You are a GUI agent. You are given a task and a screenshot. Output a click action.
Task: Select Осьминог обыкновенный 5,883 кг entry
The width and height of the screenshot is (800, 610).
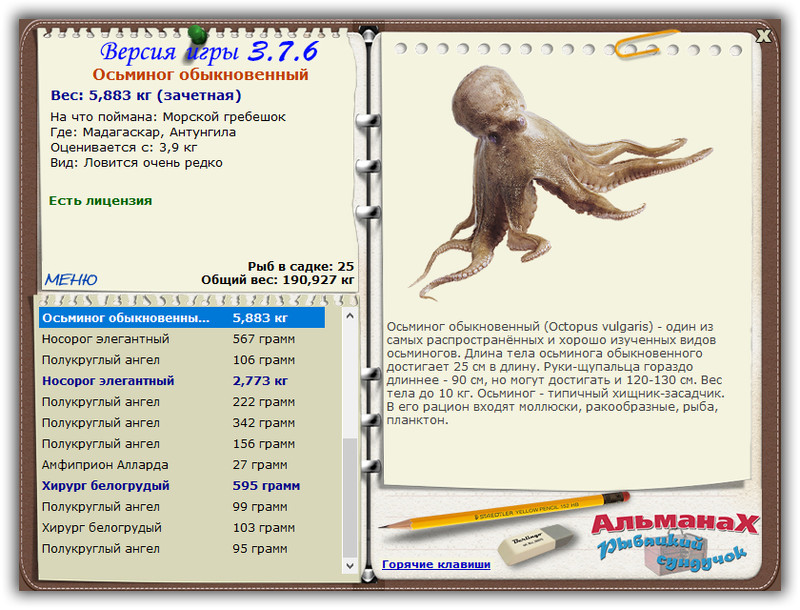[x=182, y=318]
